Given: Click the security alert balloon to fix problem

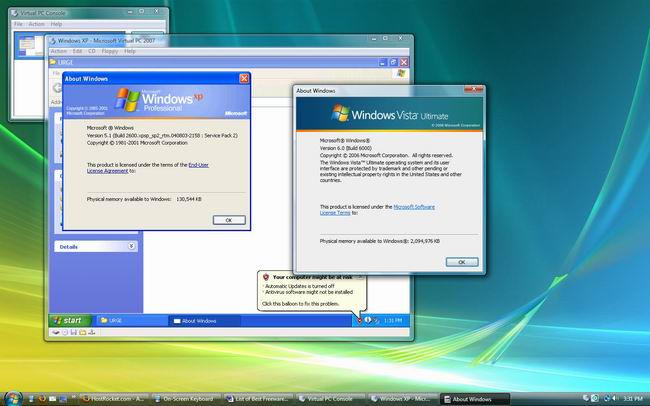Looking at the screenshot, I should coord(312,290).
